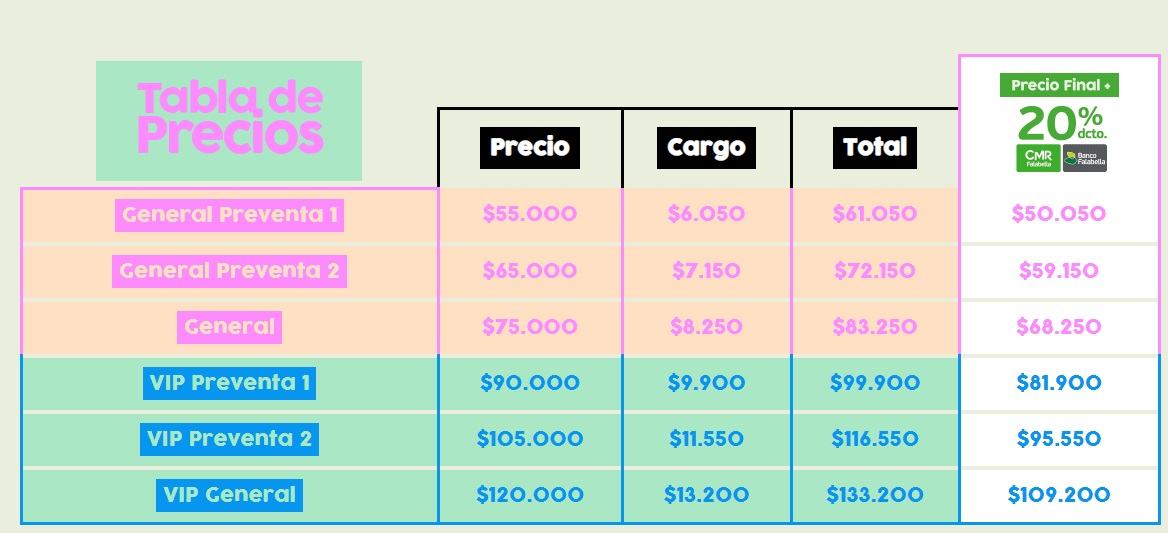
Task: Select the Precio Final green label
Action: click(1059, 85)
